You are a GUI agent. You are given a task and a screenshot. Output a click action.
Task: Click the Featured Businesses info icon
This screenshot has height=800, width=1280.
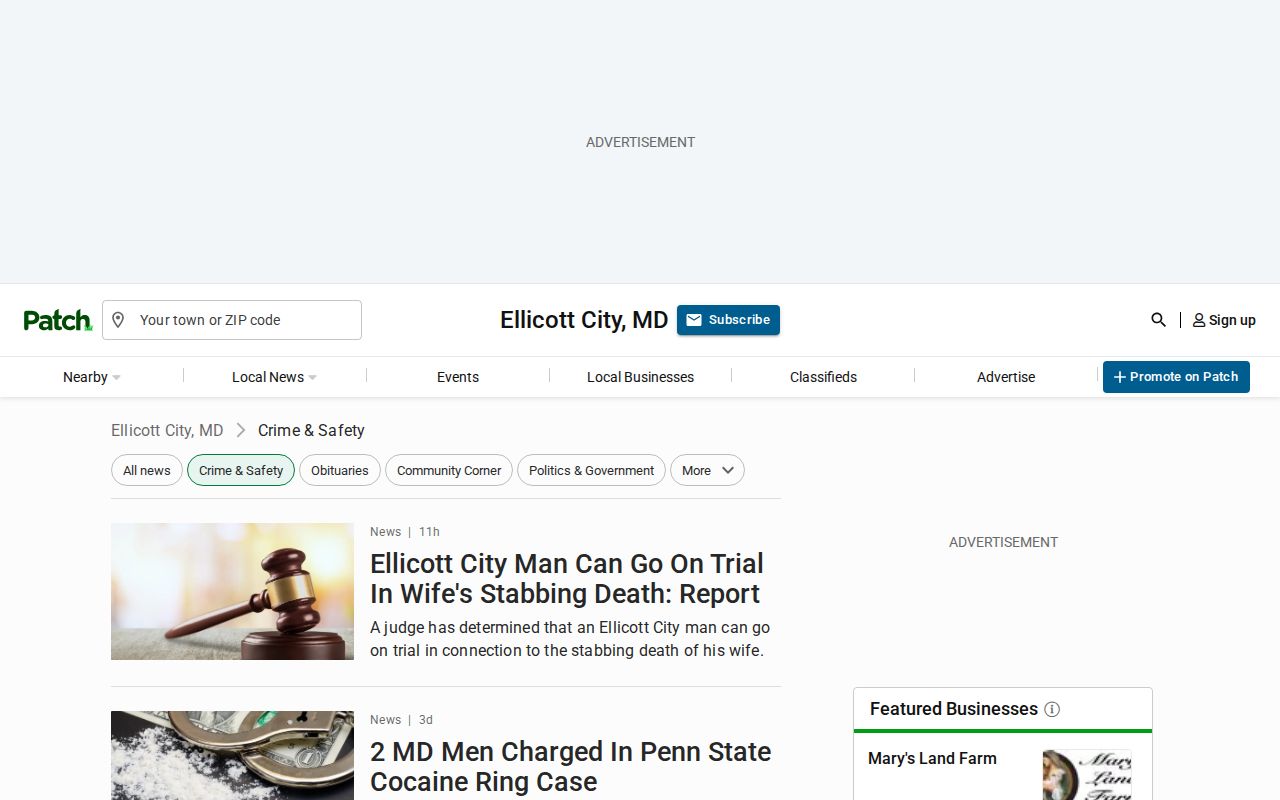[1052, 709]
